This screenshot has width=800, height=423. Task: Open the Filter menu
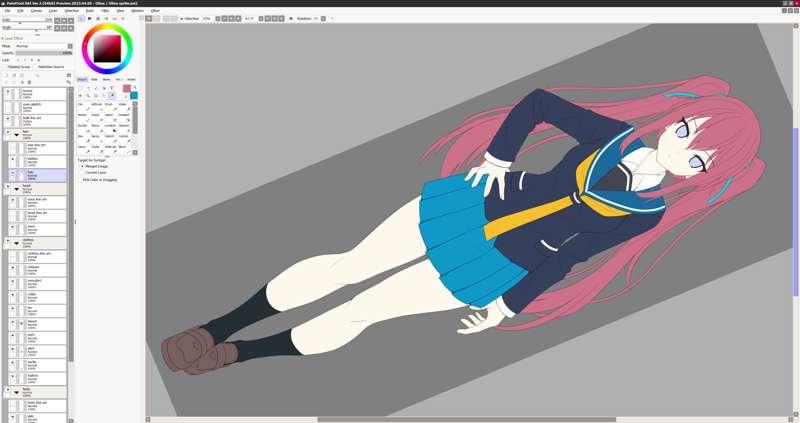click(105, 10)
